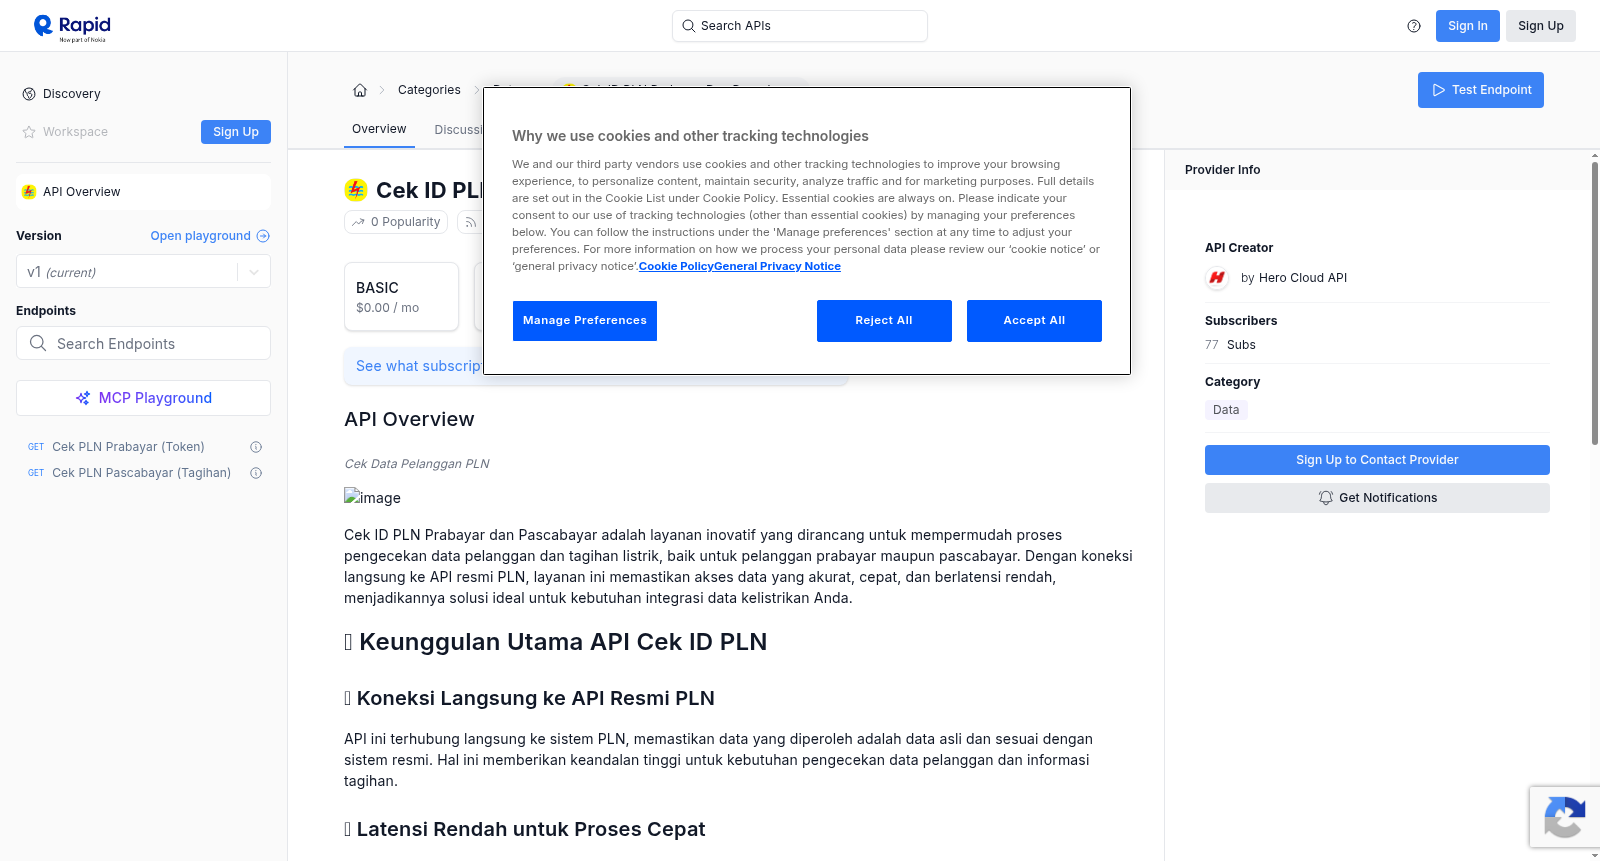This screenshot has height=861, width=1600.
Task: Select the Cek PLN Prabayar (Token) endpoint
Action: point(128,447)
